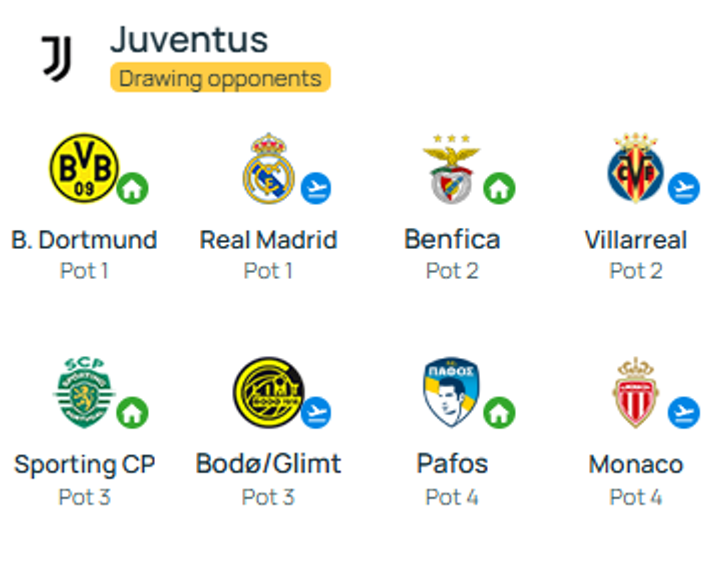Click the Juventus club logo

[x=56, y=58]
